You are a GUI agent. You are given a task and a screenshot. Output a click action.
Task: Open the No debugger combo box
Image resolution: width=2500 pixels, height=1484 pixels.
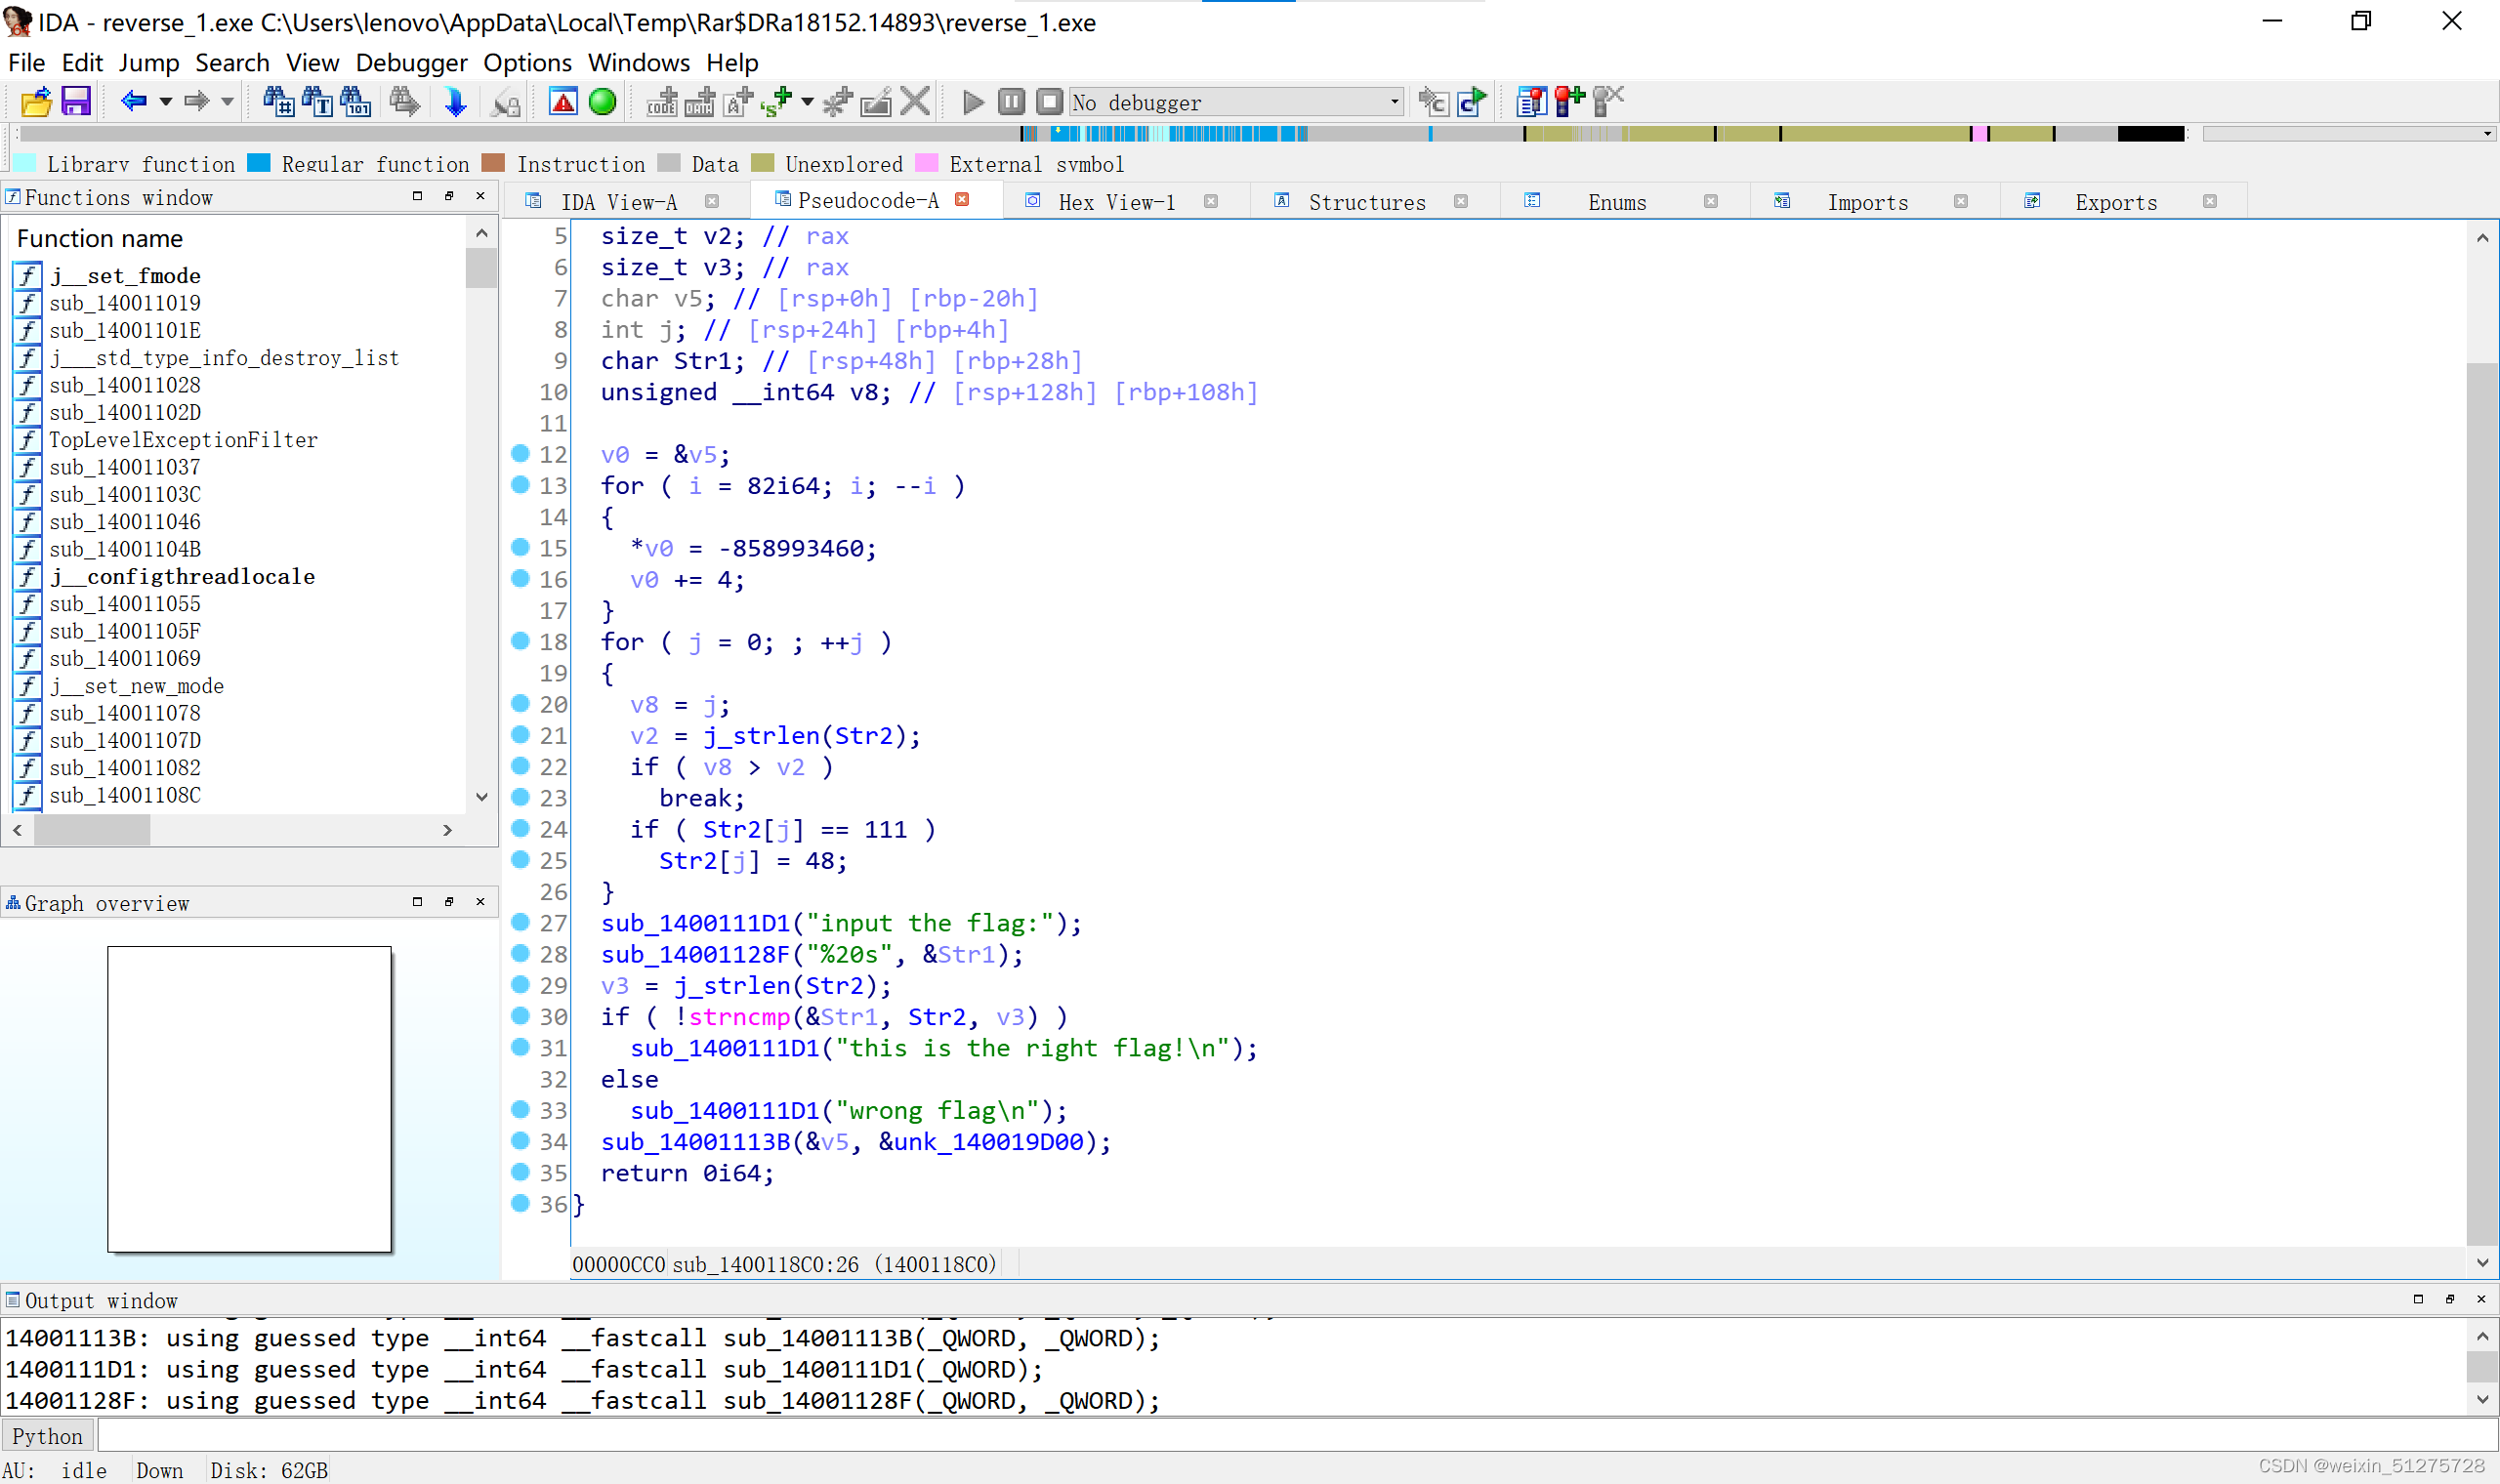[1236, 102]
